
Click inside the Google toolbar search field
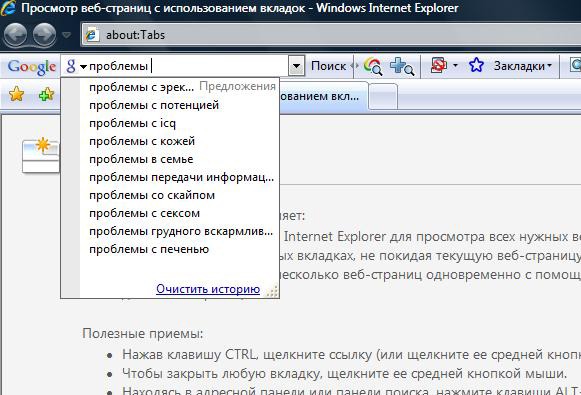(x=187, y=66)
